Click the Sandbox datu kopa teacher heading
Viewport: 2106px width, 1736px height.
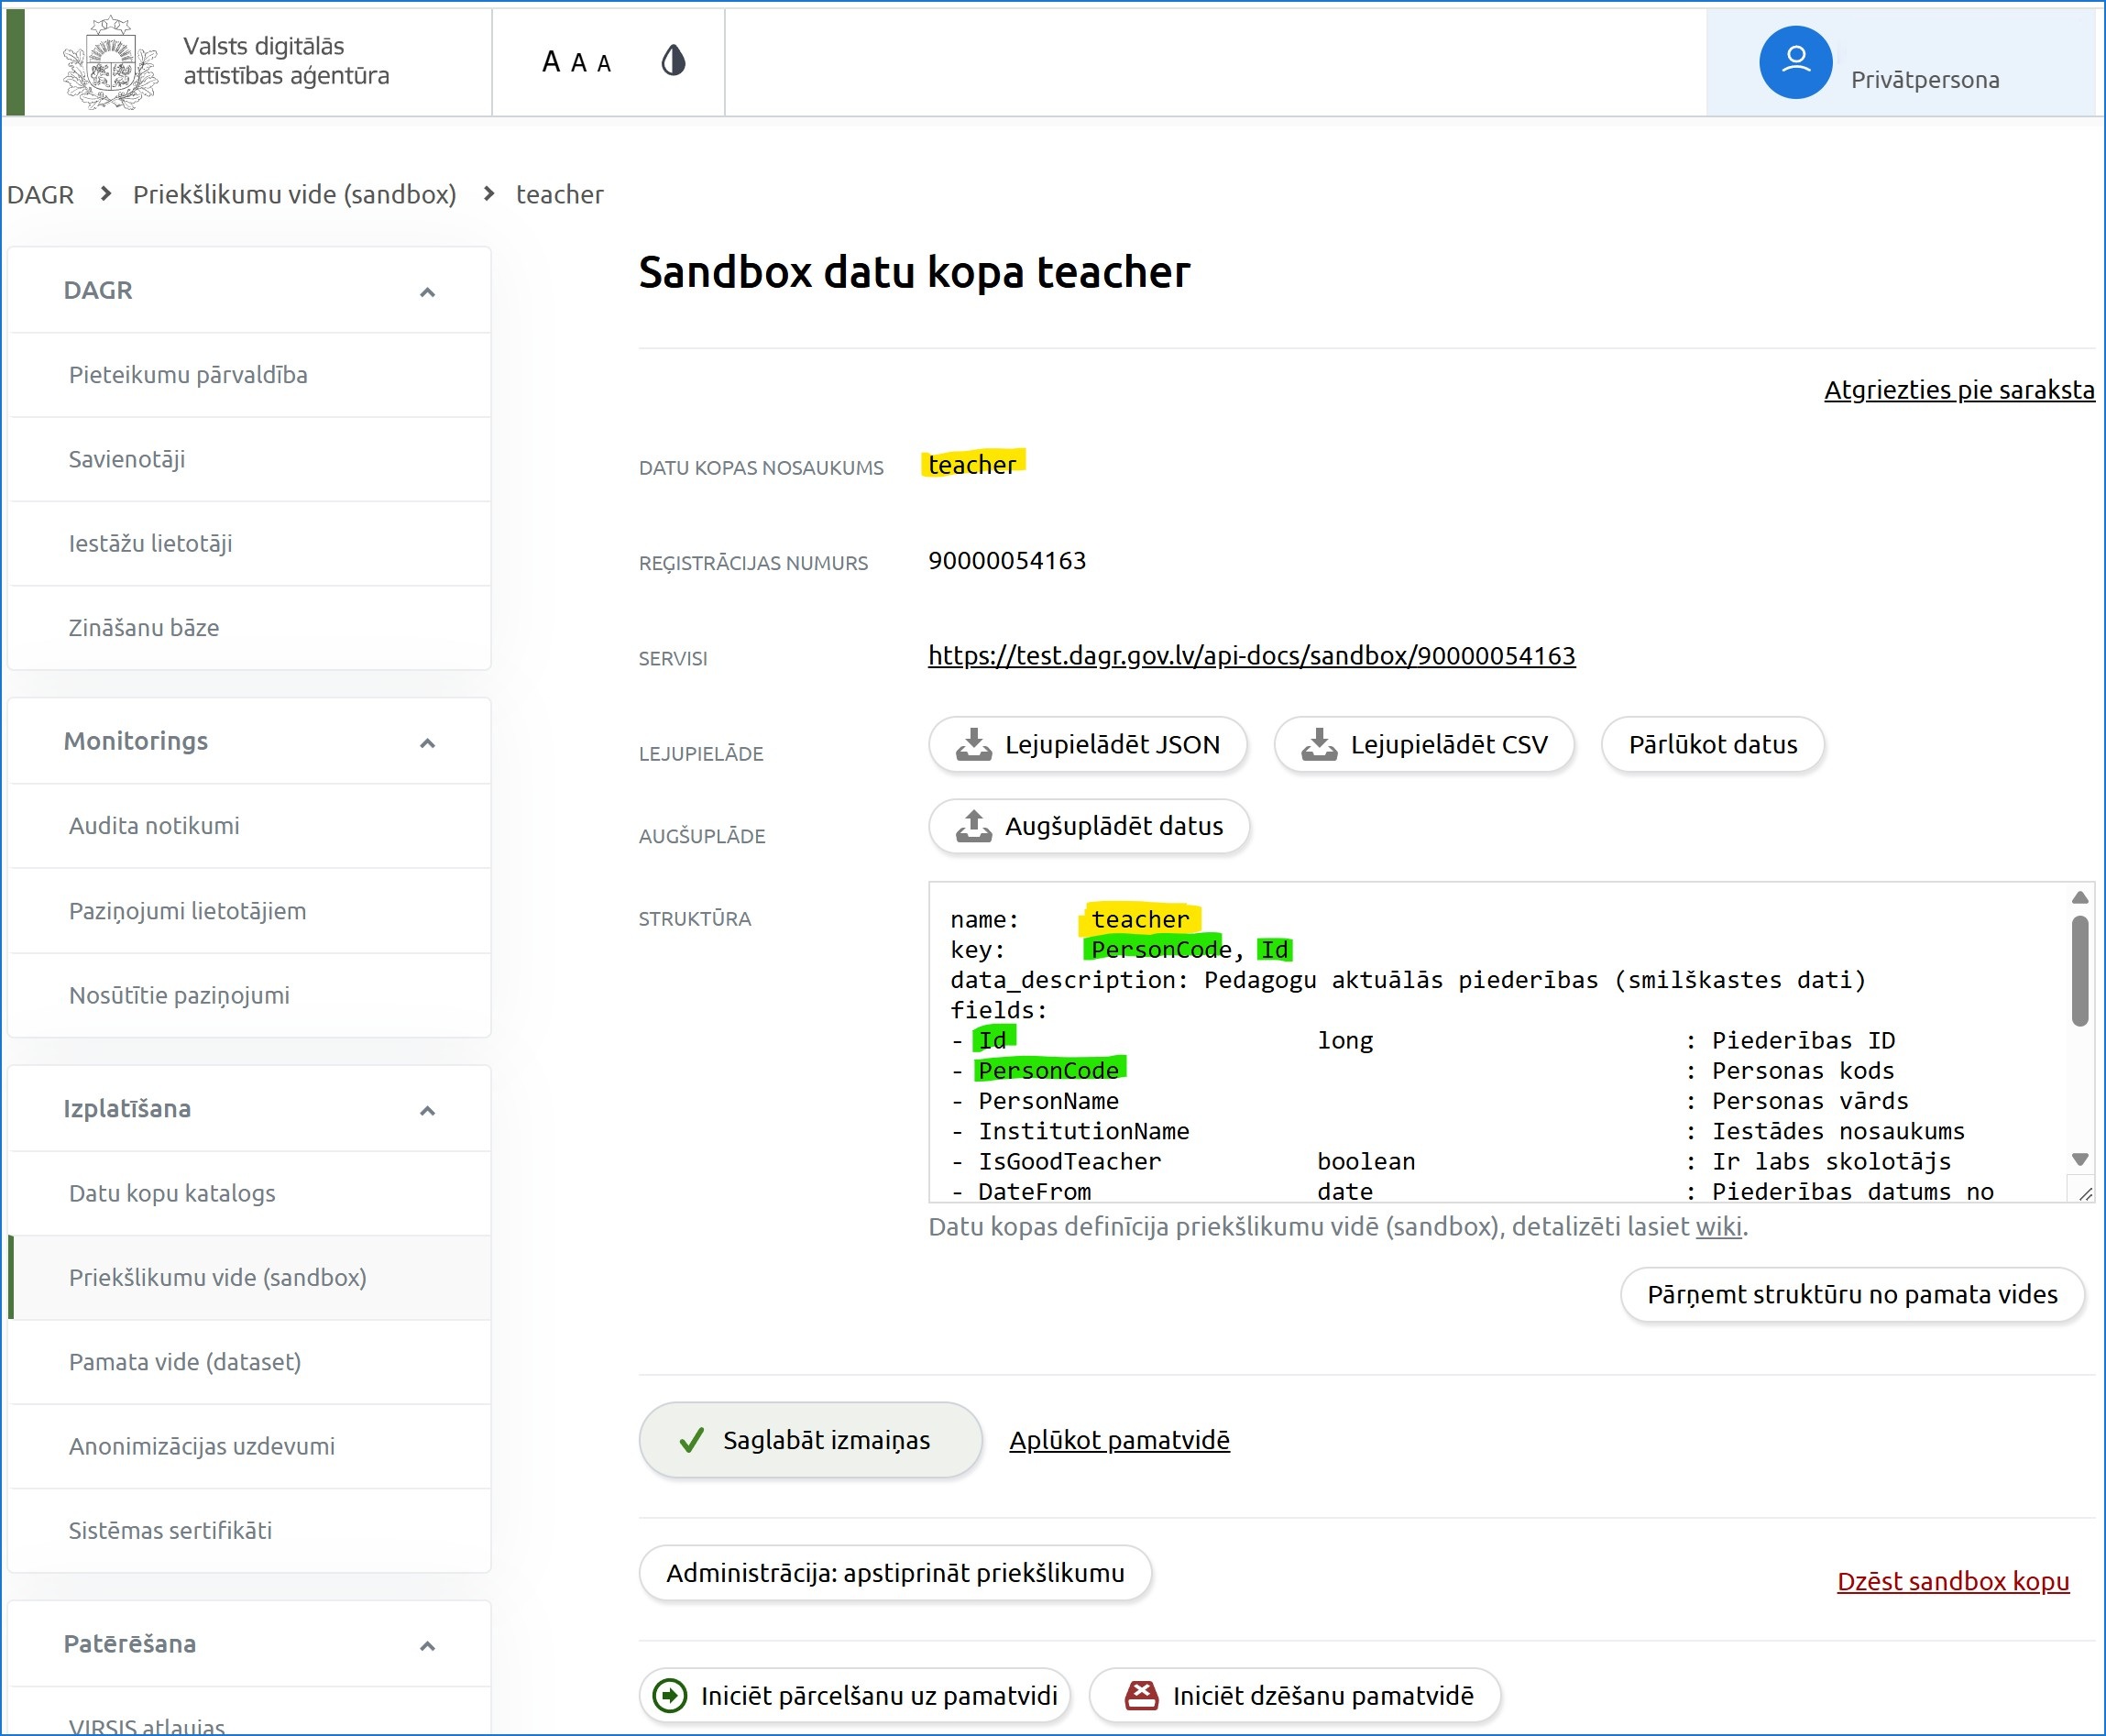914,272
